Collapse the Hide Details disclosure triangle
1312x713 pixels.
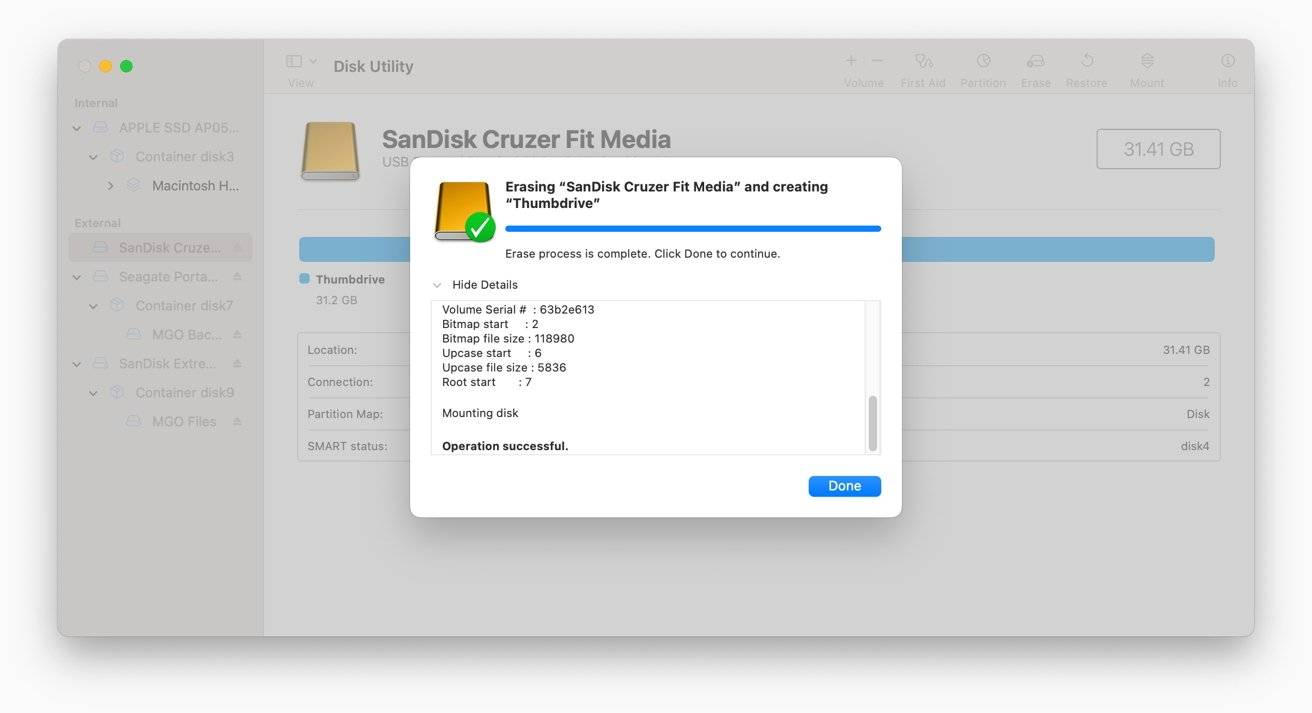(436, 284)
